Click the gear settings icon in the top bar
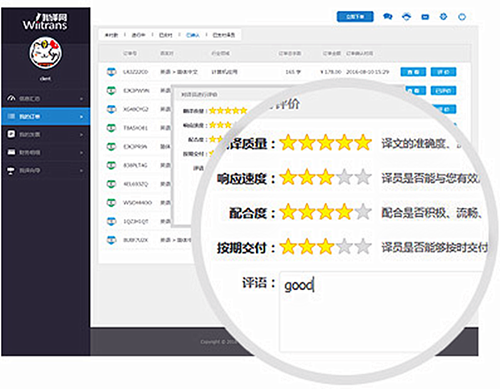500x389 pixels. tap(443, 16)
